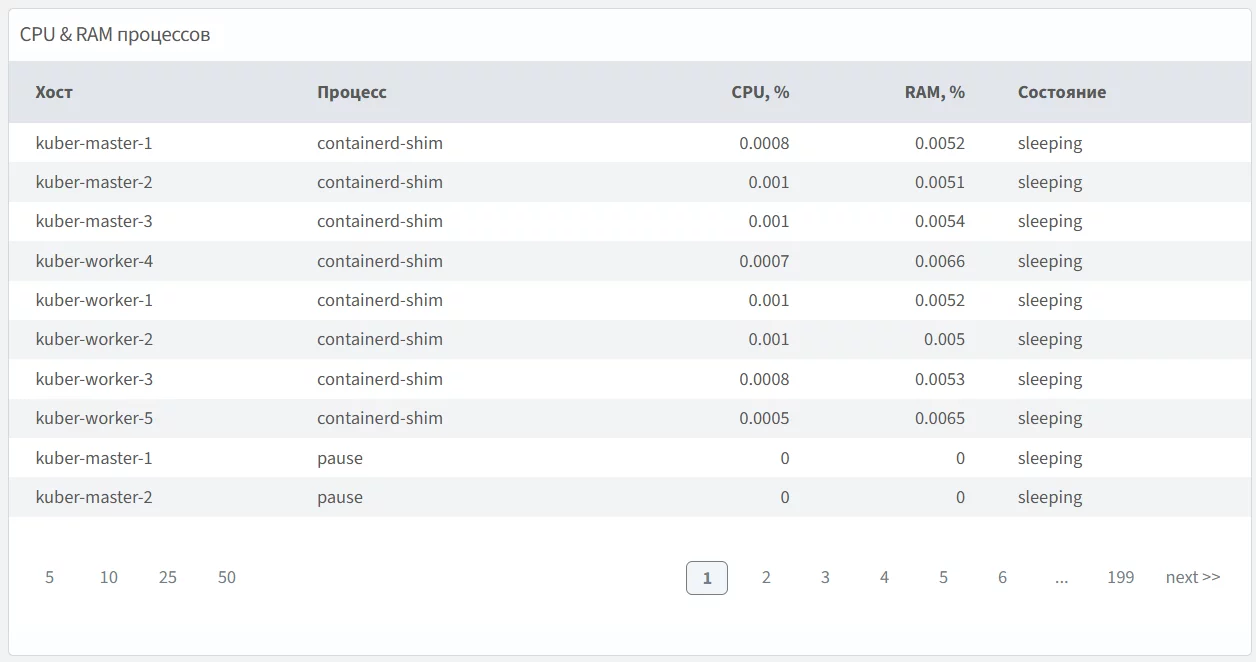This screenshot has height=662, width=1256.
Task: Go to page 2
Action: pos(766,577)
